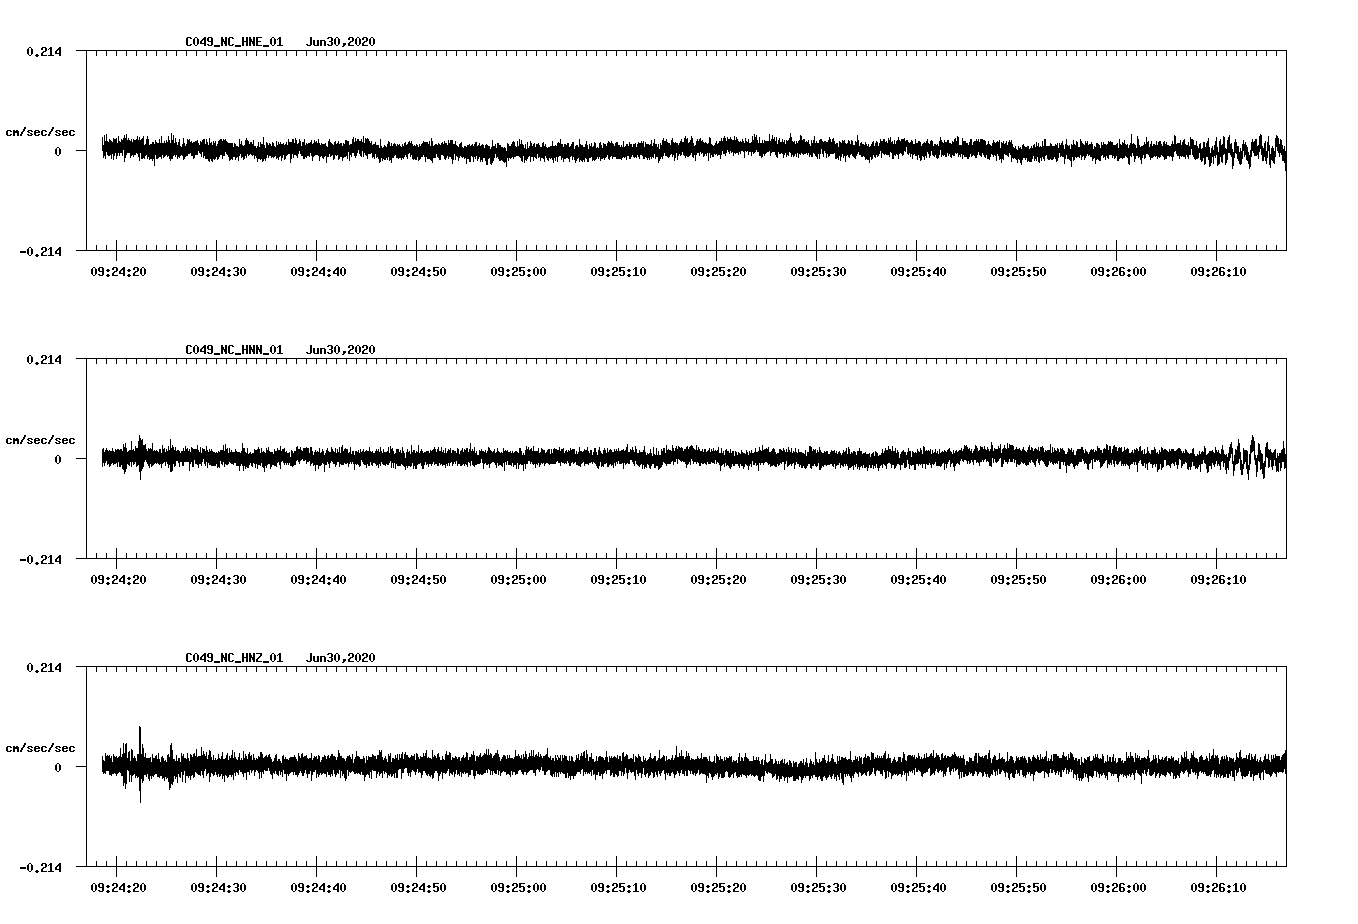
Task: Click the 09:24:30 time label under the HNZ plot
Action: pyautogui.click(x=218, y=887)
